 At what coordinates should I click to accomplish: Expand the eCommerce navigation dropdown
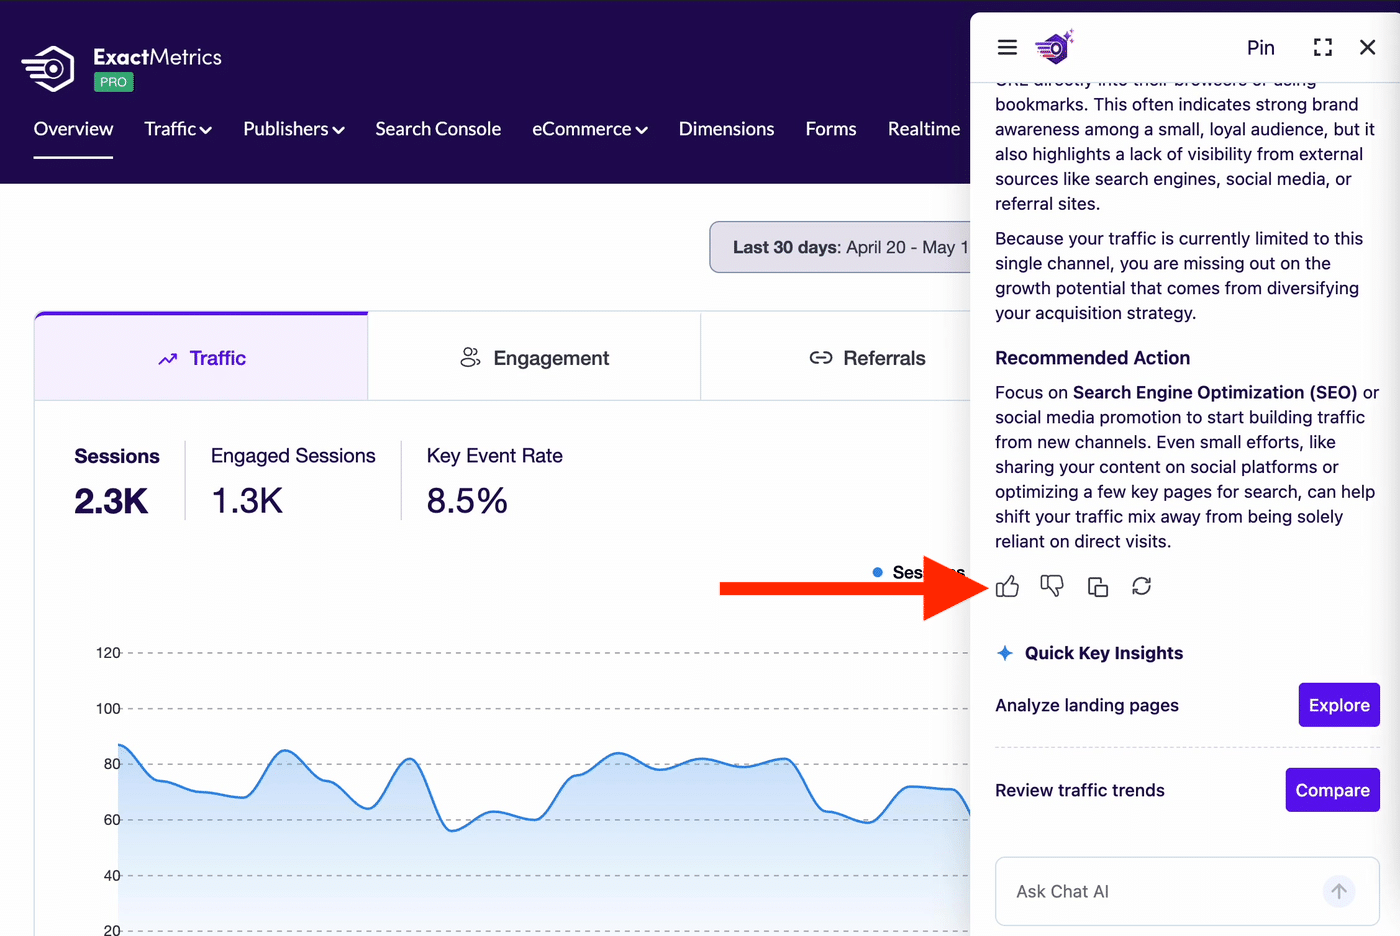pyautogui.click(x=590, y=129)
